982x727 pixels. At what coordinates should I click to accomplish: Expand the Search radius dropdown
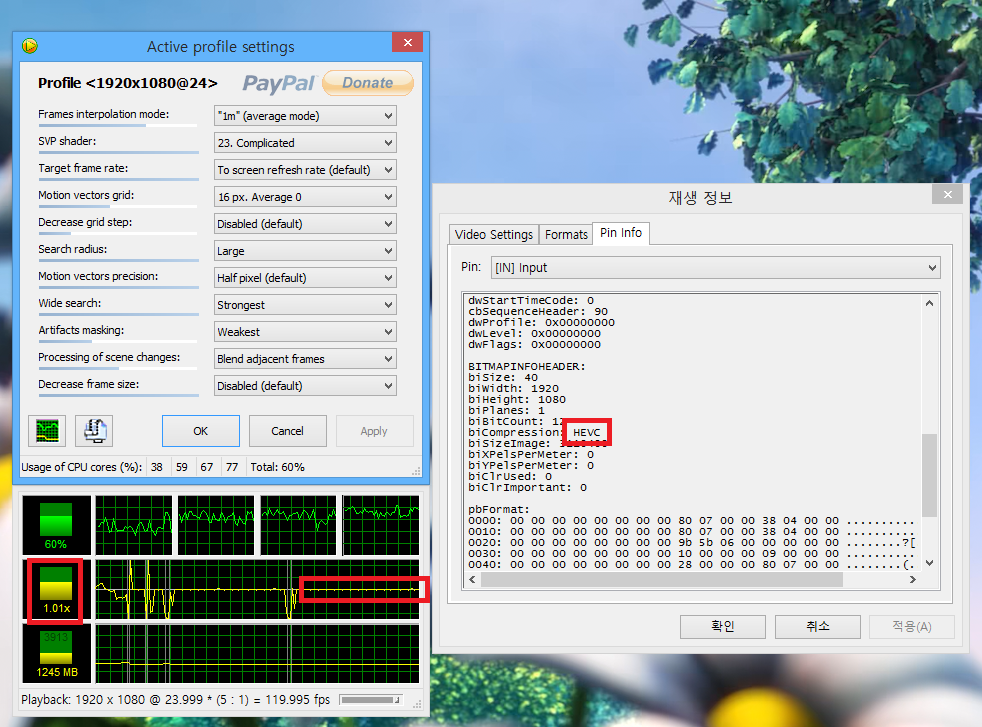click(x=305, y=251)
